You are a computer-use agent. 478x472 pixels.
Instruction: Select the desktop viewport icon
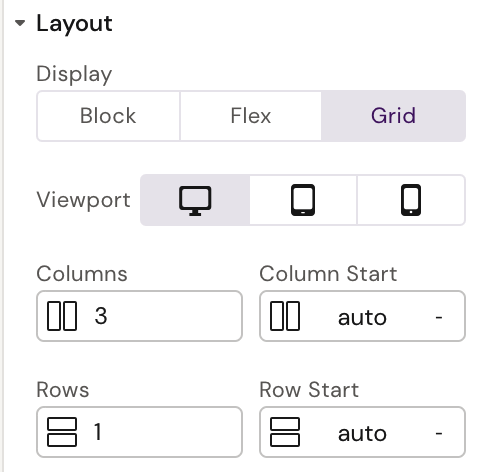(195, 200)
